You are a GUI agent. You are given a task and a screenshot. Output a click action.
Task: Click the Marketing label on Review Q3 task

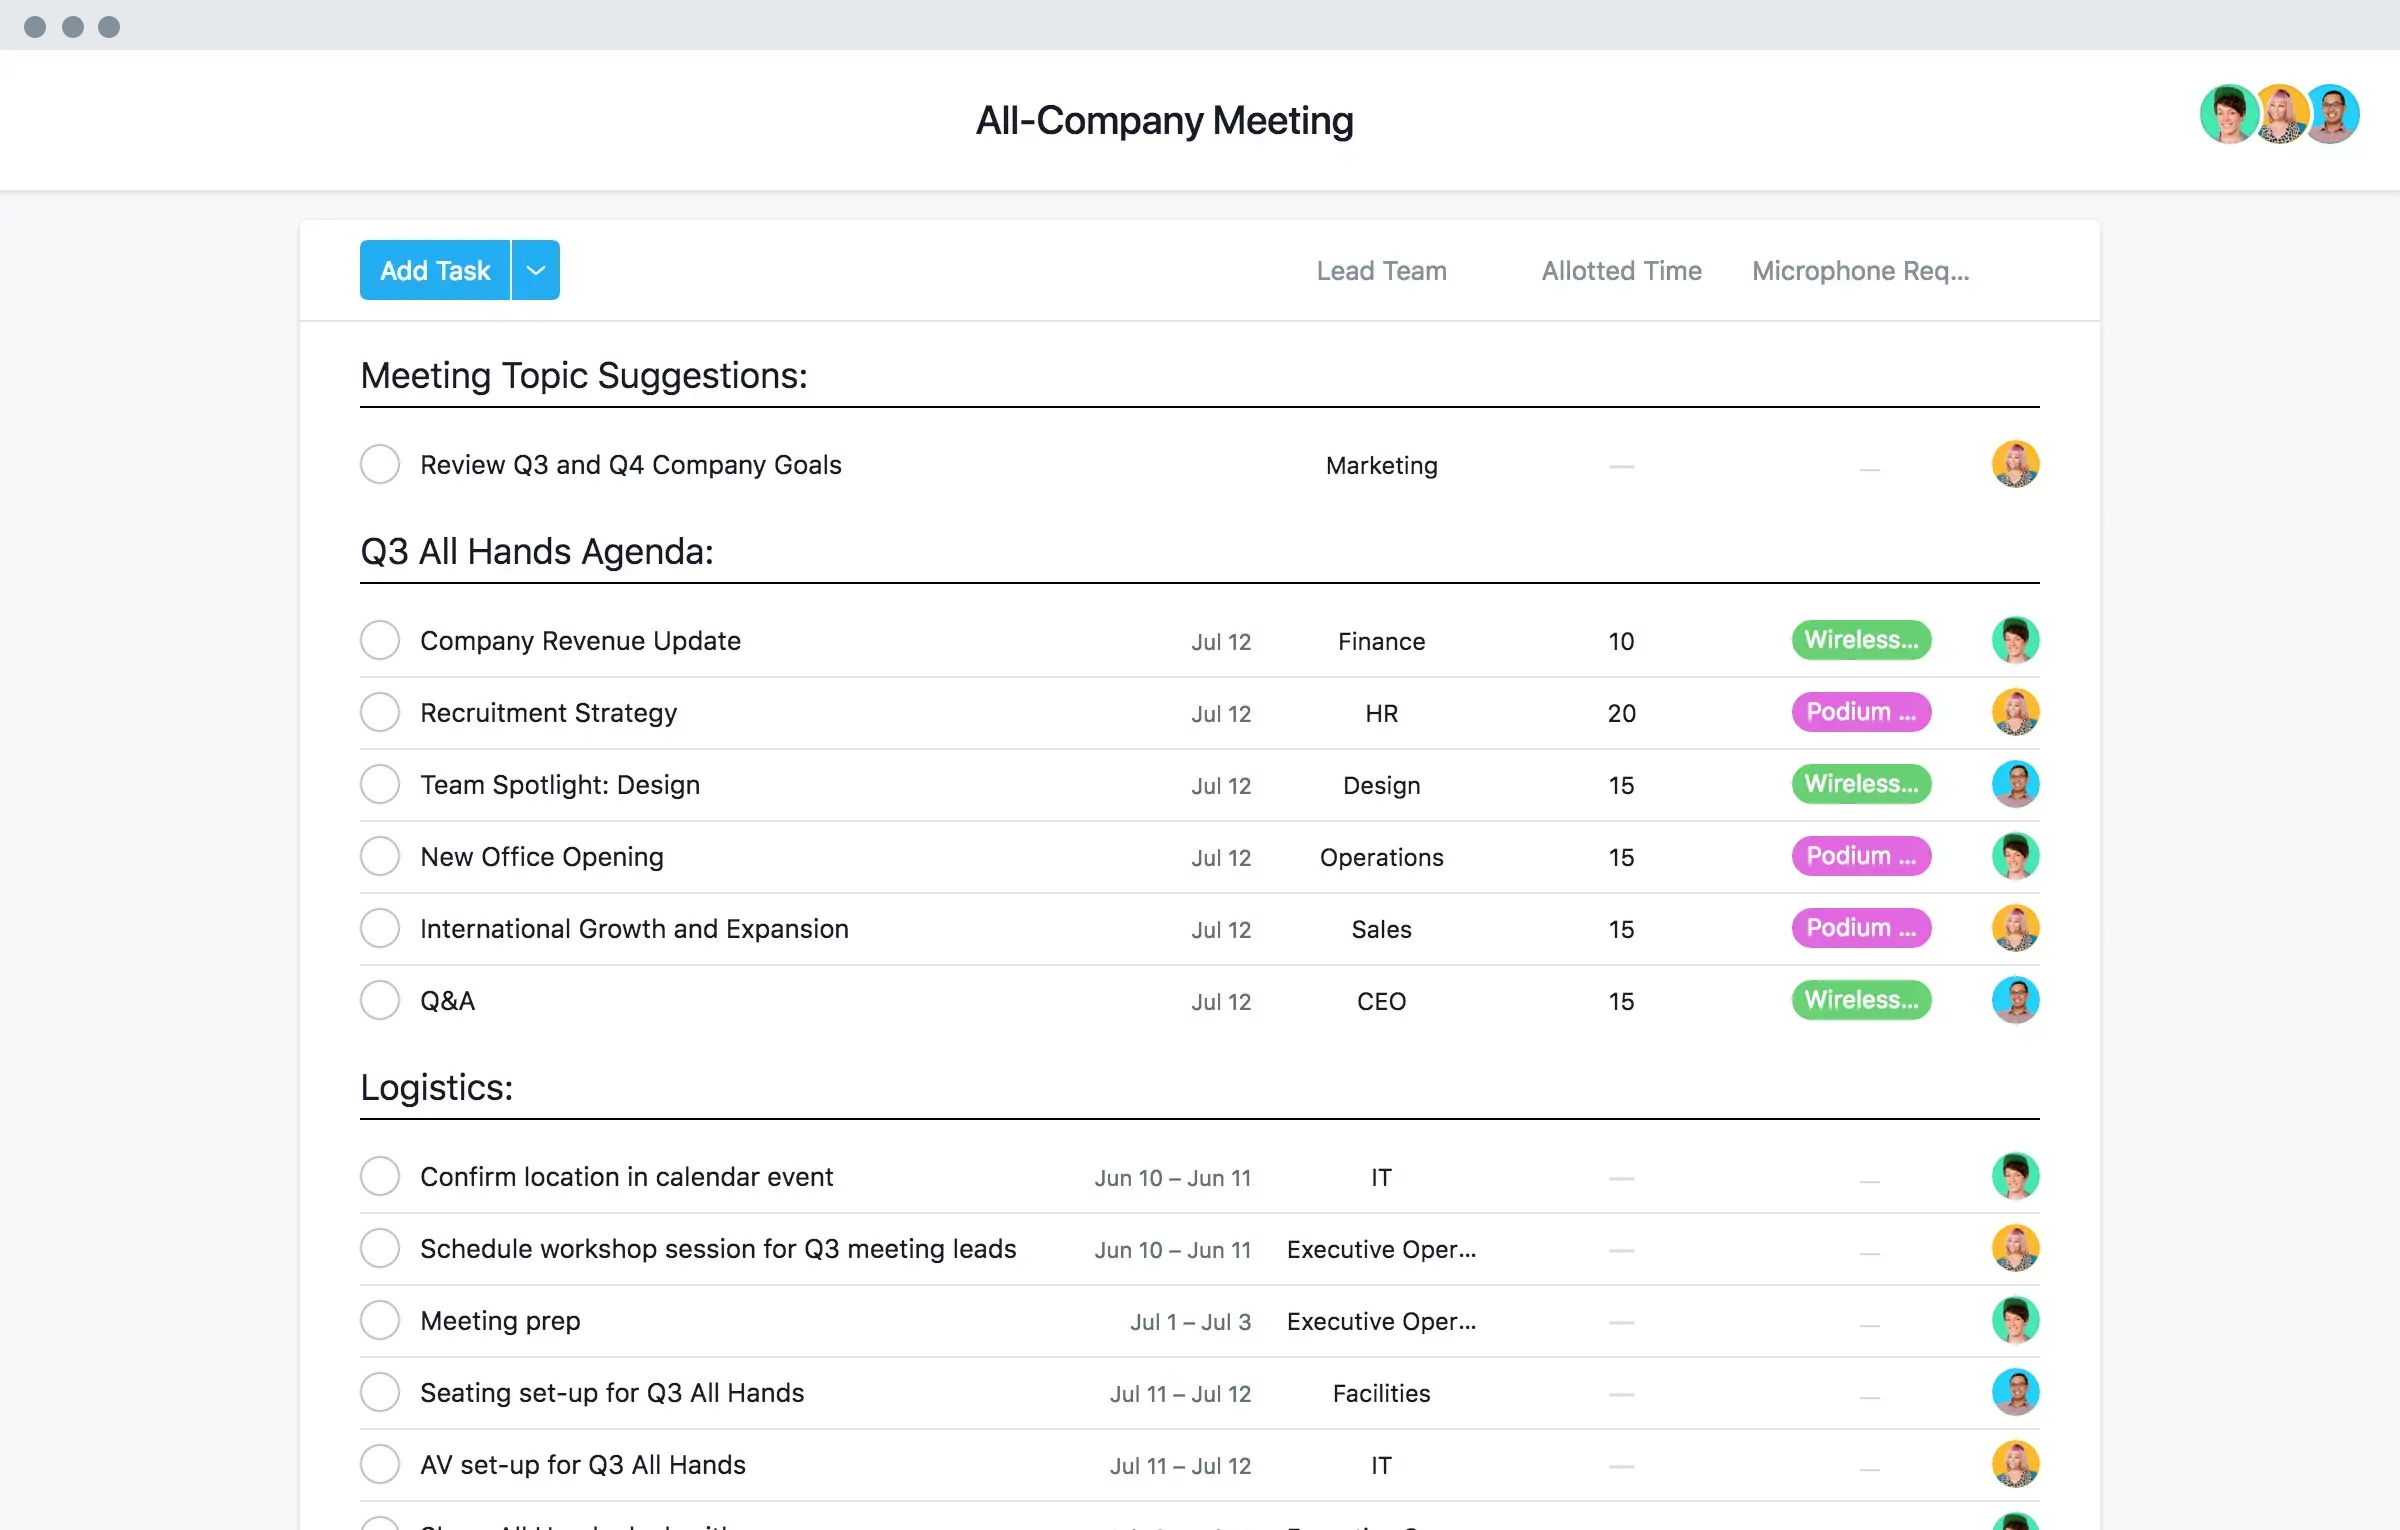(1380, 463)
